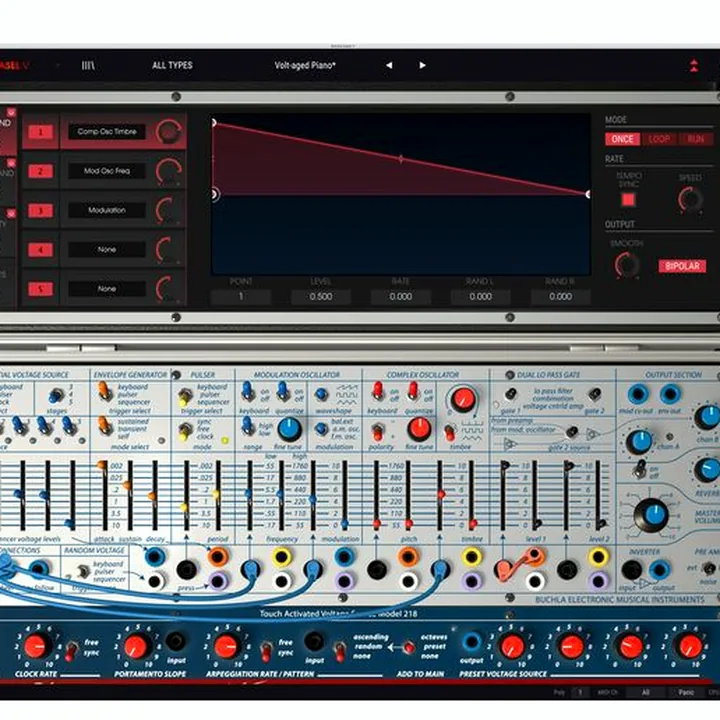Toggle the Tempo Sync red button
The height and width of the screenshot is (720, 720).
coord(628,200)
